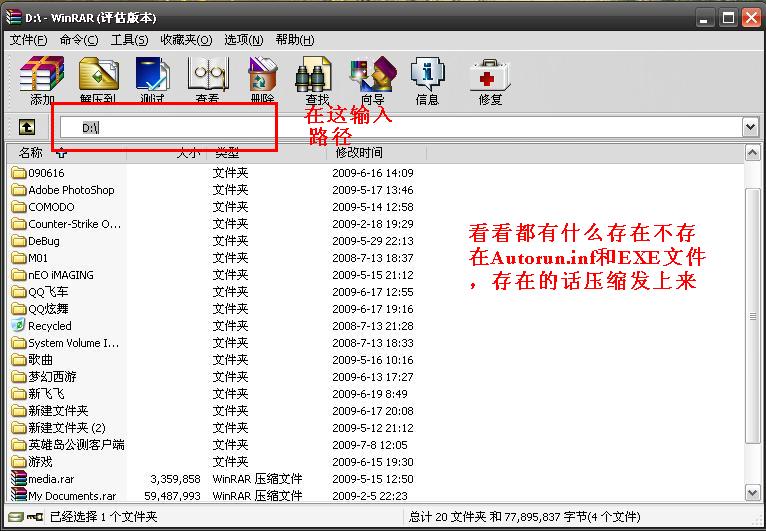Open the 收藏夹(O) menu
The width and height of the screenshot is (766, 531).
186,40
